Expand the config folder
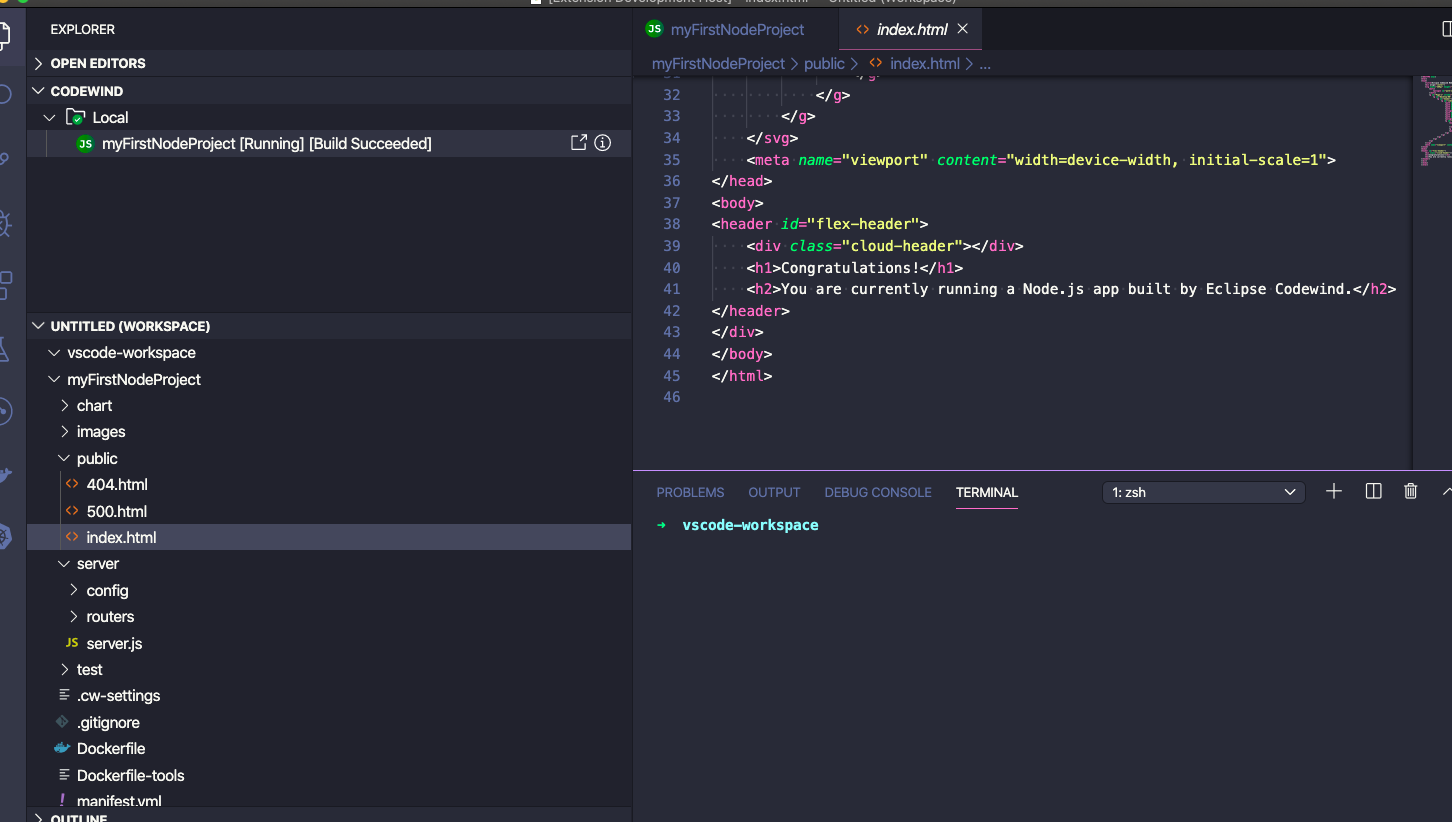The width and height of the screenshot is (1452, 822). 74,590
